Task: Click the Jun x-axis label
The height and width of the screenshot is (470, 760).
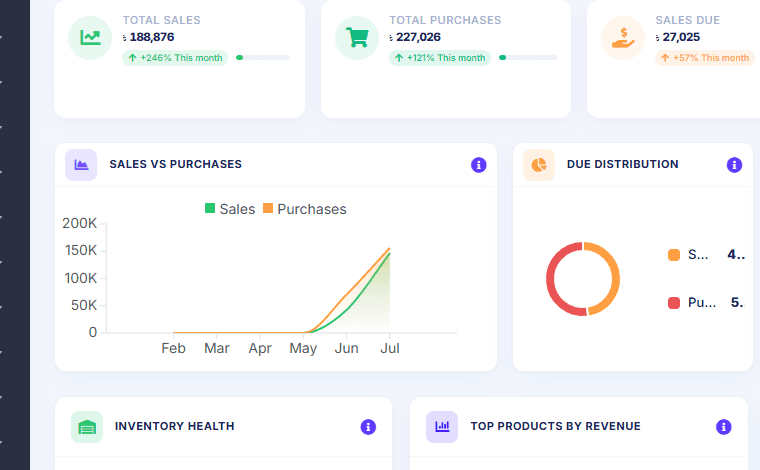Action: click(x=347, y=348)
